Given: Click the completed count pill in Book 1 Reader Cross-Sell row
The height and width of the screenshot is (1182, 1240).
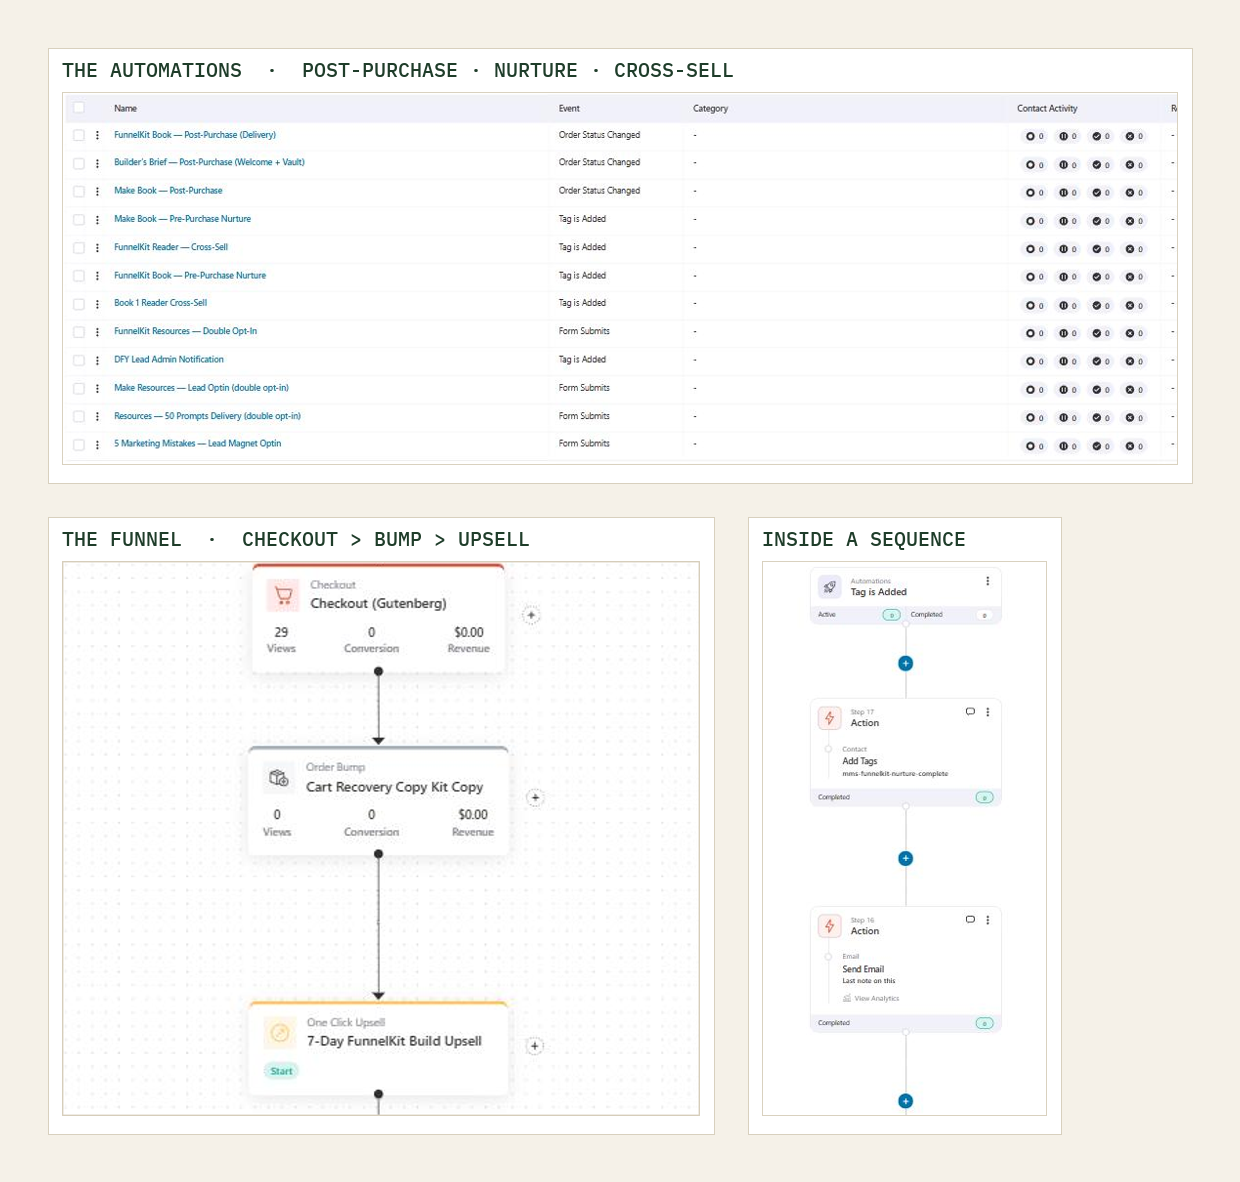Looking at the screenshot, I should [1101, 306].
